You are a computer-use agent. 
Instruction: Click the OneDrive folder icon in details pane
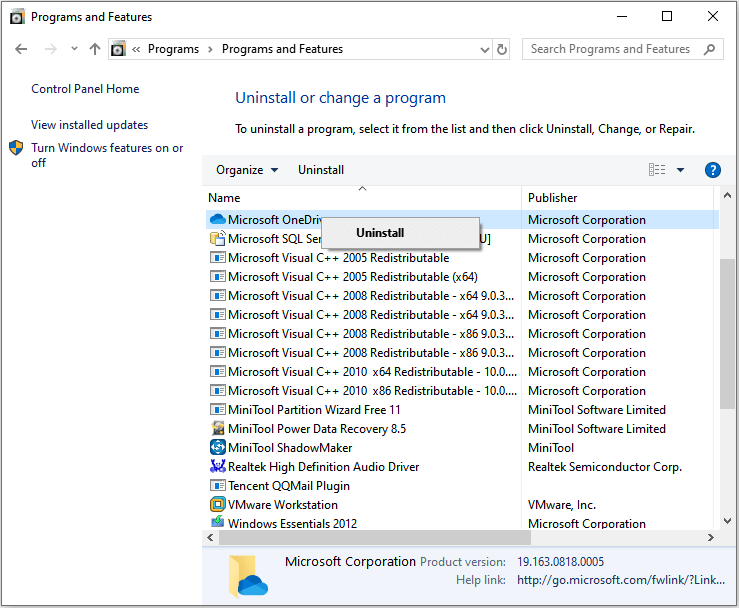(248, 576)
